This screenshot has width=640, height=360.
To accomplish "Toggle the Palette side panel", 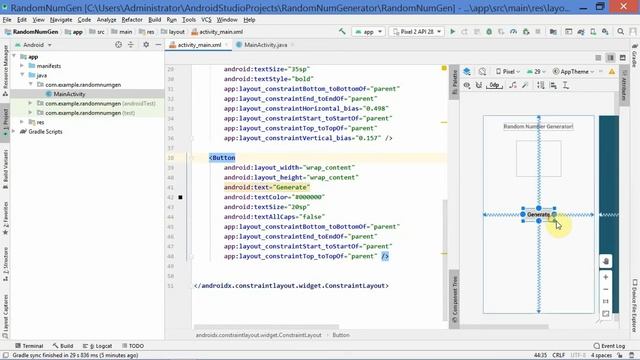I will (x=454, y=82).
